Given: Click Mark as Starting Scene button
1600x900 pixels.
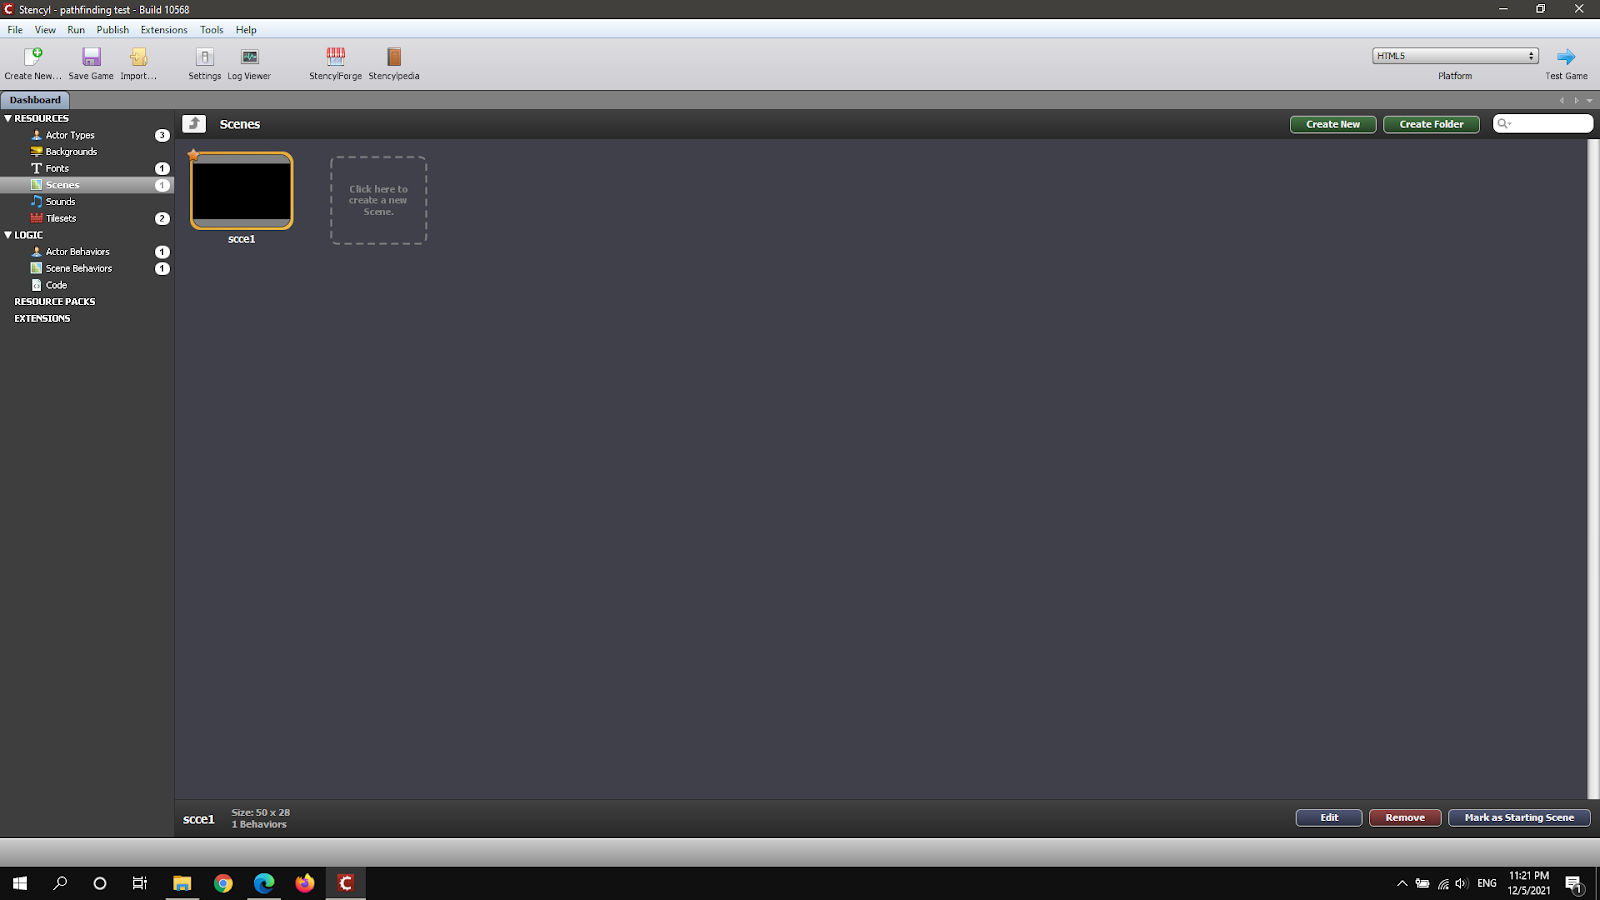Looking at the screenshot, I should [1519, 818].
